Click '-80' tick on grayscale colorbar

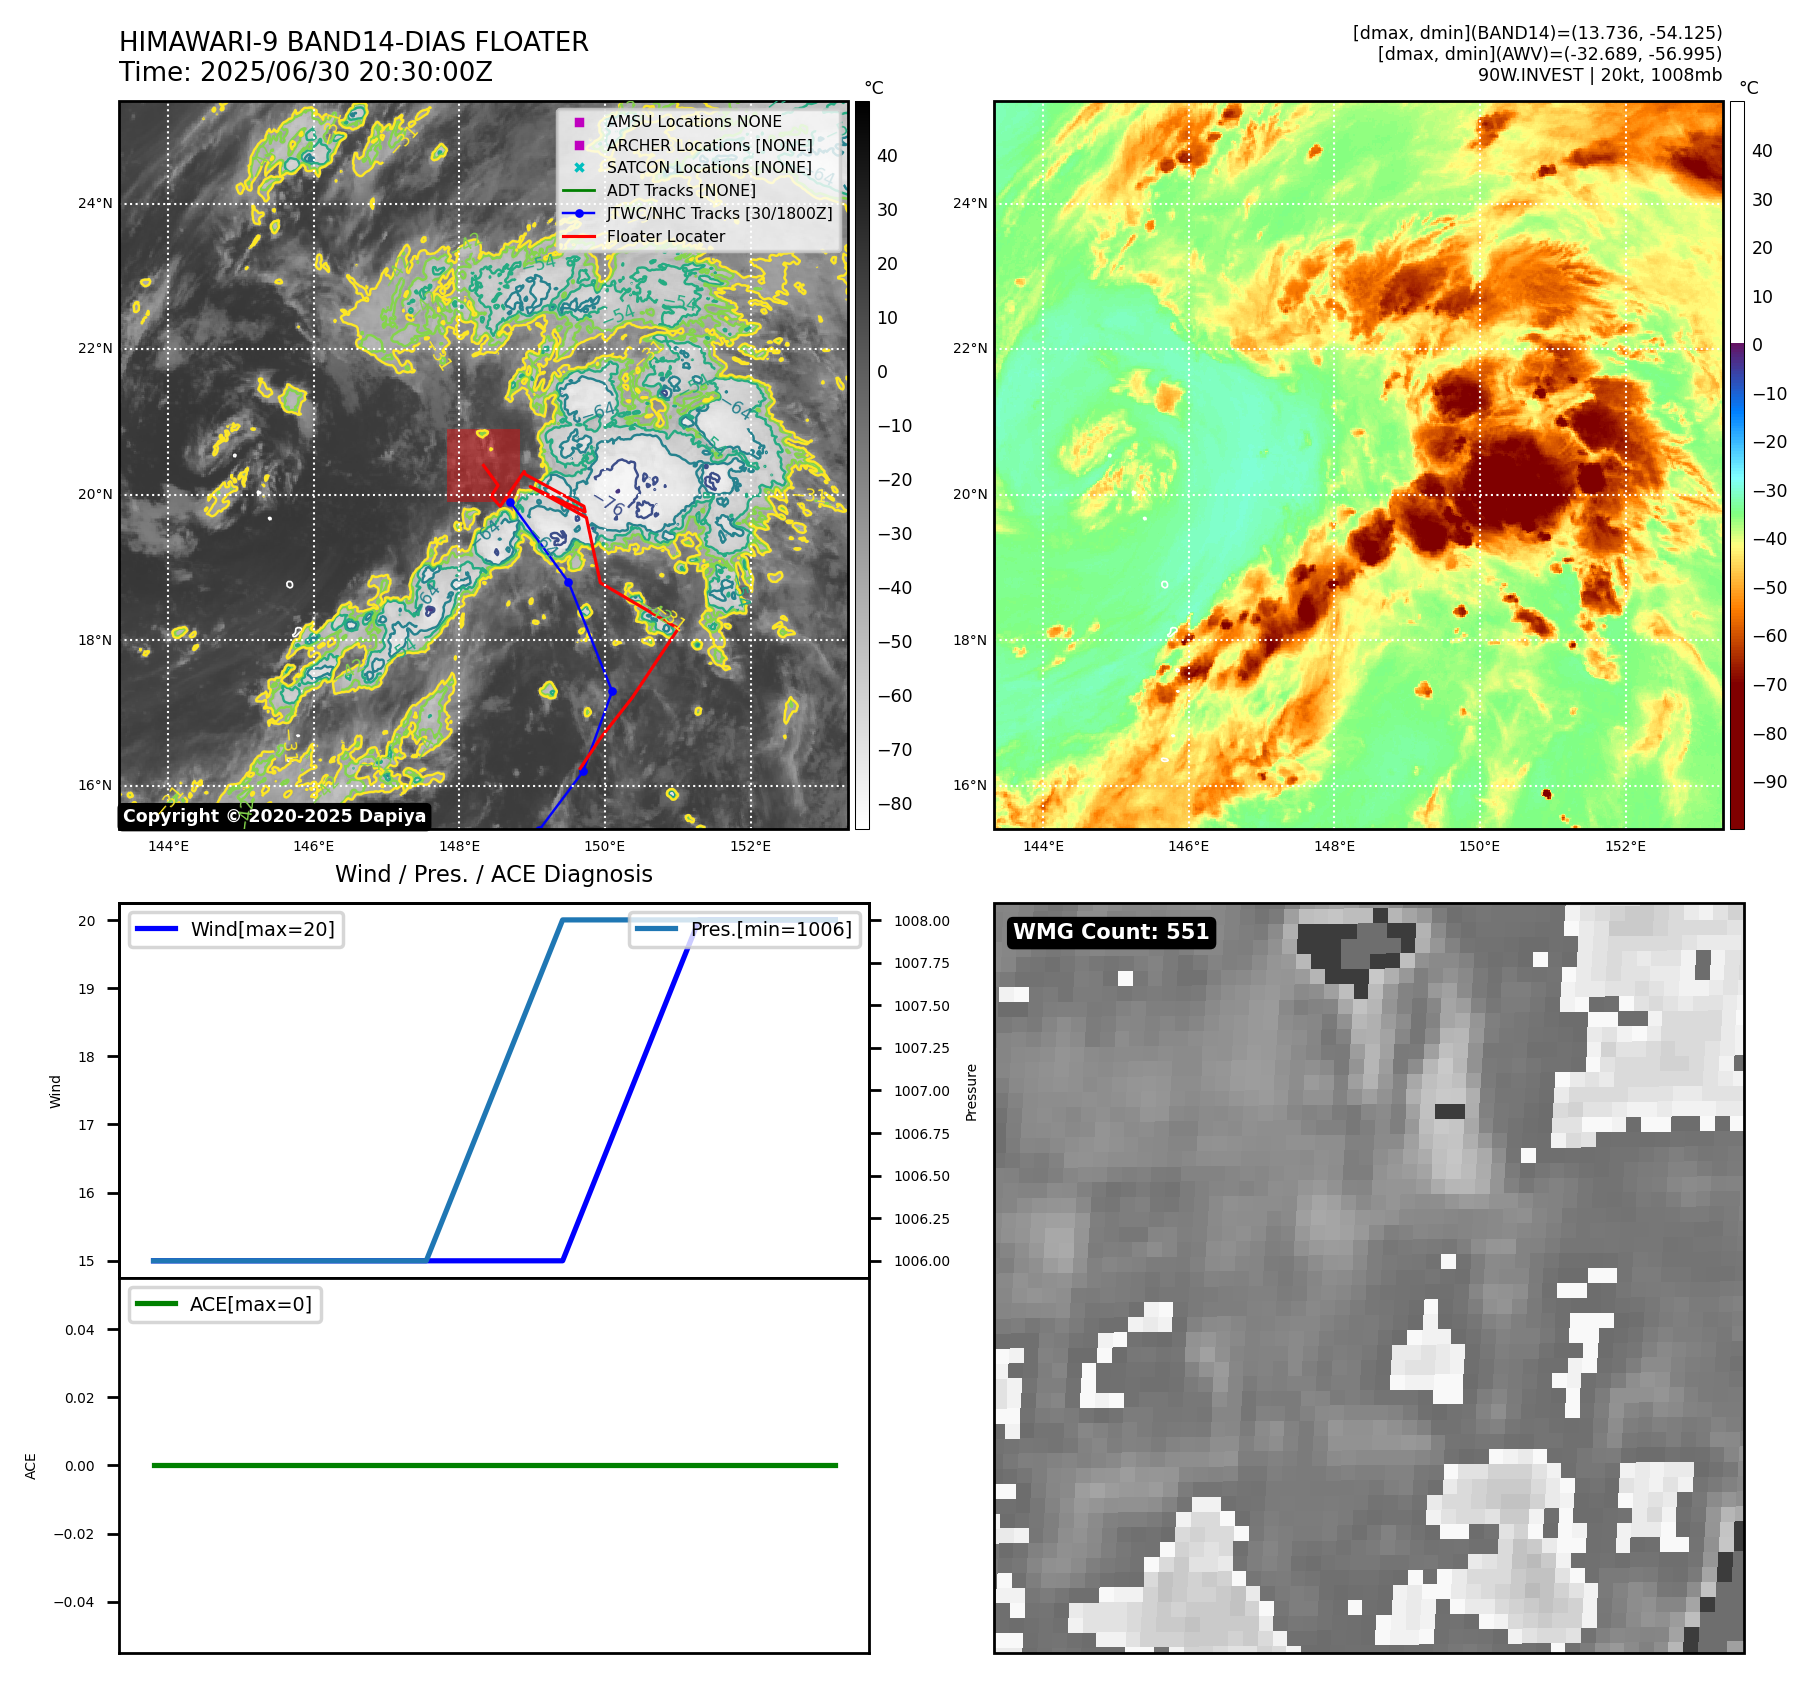[x=894, y=803]
